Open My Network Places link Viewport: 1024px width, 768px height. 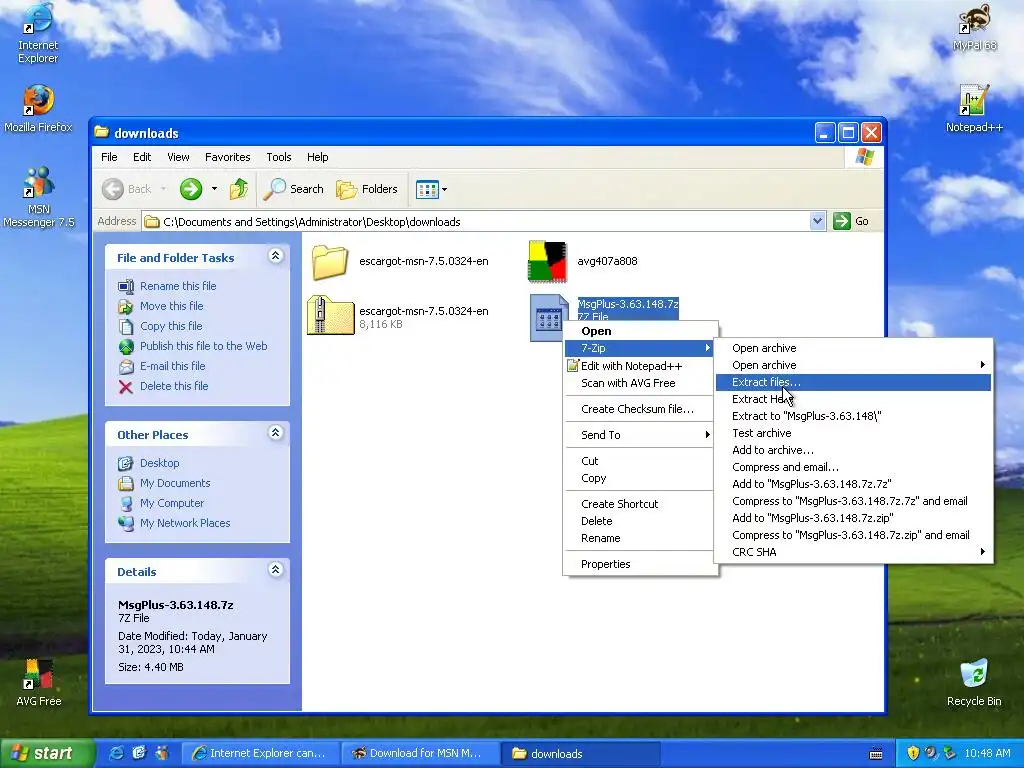(185, 523)
